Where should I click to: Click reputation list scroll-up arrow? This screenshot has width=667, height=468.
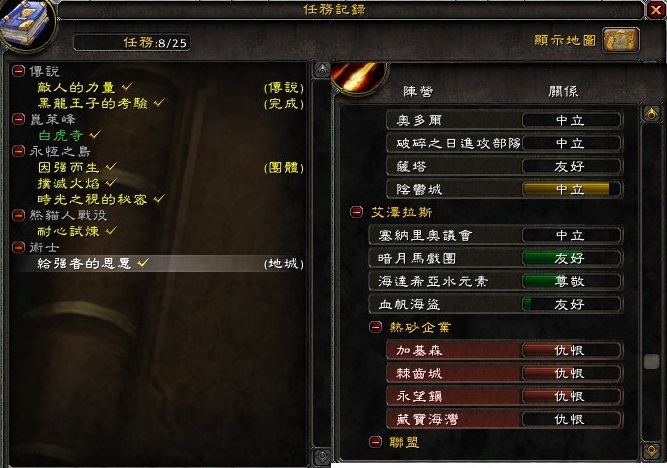tap(651, 114)
